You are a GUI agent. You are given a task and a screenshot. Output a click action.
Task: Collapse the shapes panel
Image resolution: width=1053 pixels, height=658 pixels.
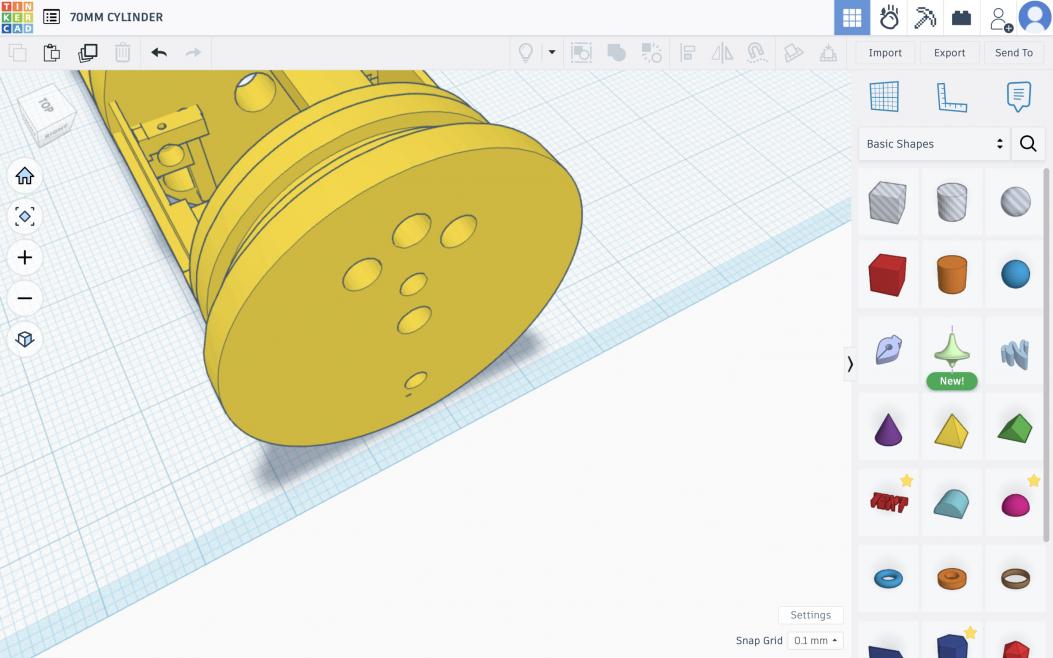(x=850, y=364)
